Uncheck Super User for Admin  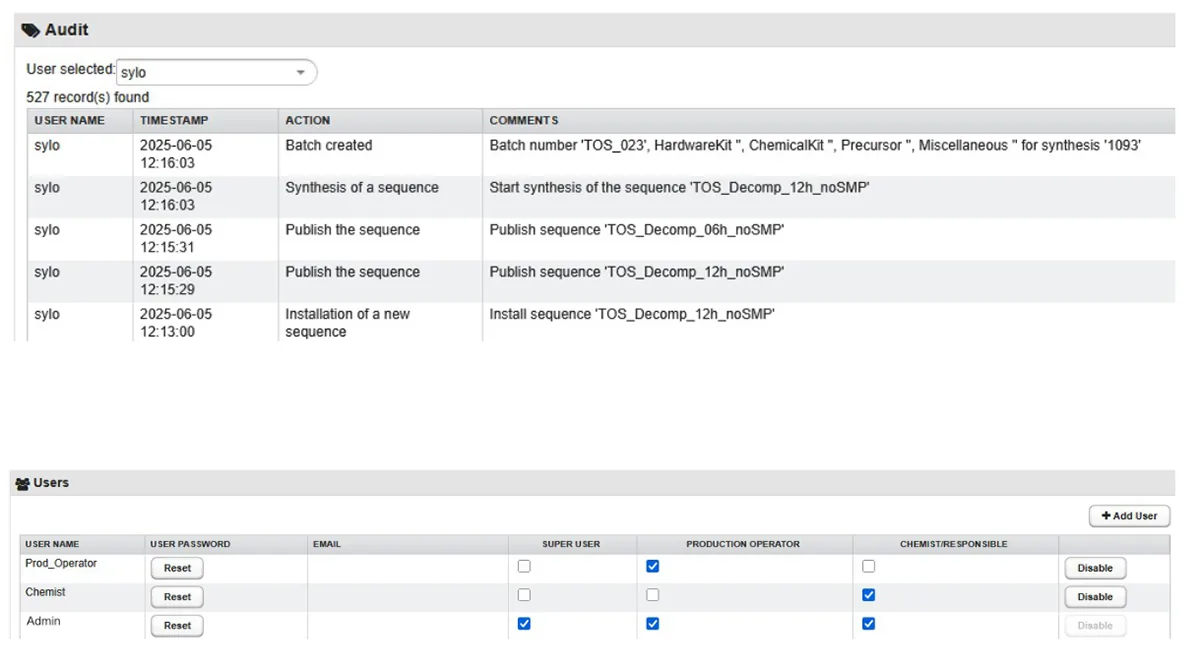524,623
